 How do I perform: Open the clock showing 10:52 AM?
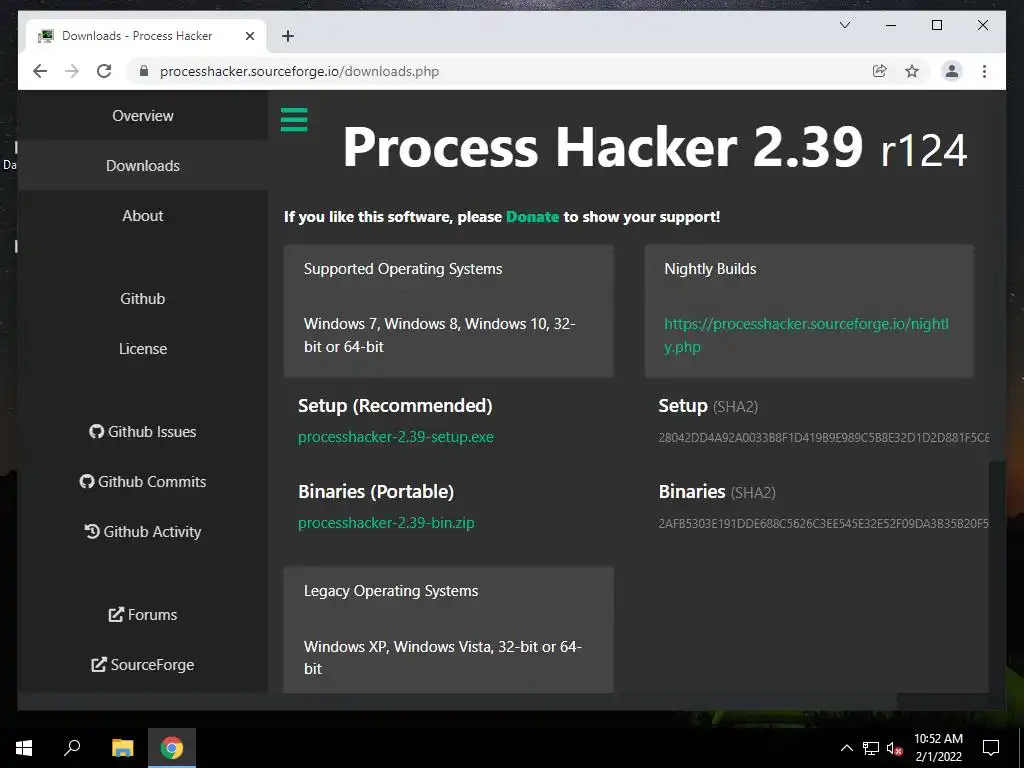click(x=938, y=739)
